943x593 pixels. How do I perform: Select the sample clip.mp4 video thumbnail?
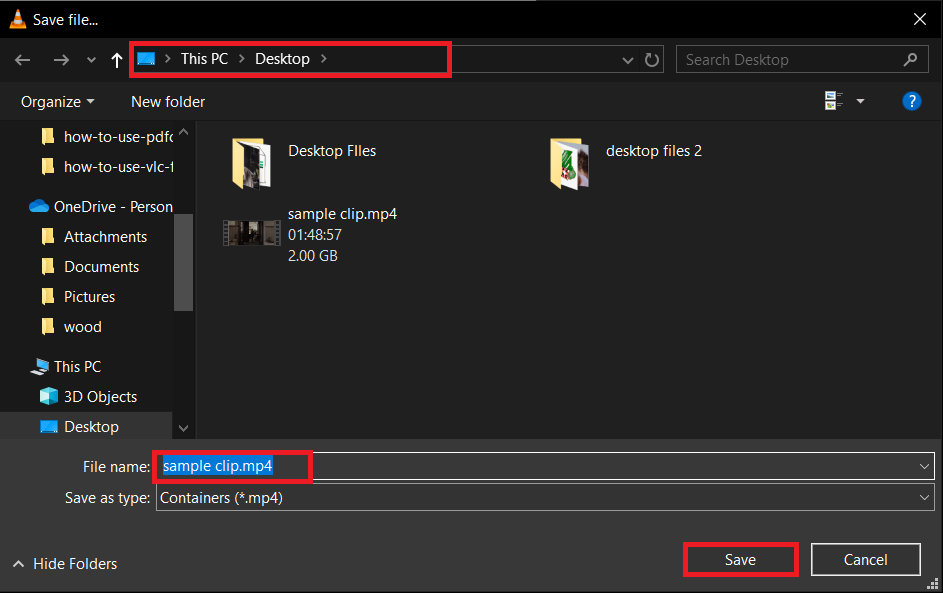[x=251, y=232]
